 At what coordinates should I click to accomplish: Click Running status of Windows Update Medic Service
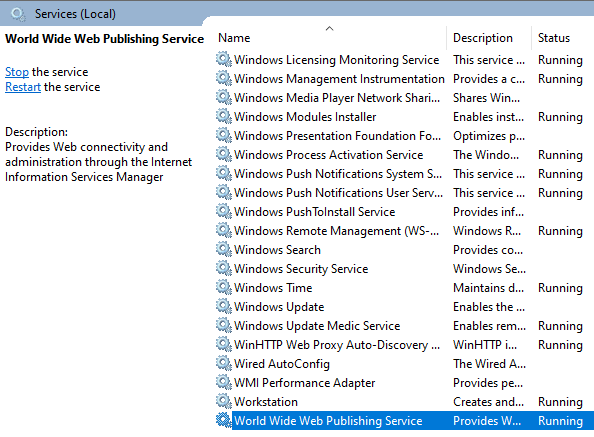point(560,326)
